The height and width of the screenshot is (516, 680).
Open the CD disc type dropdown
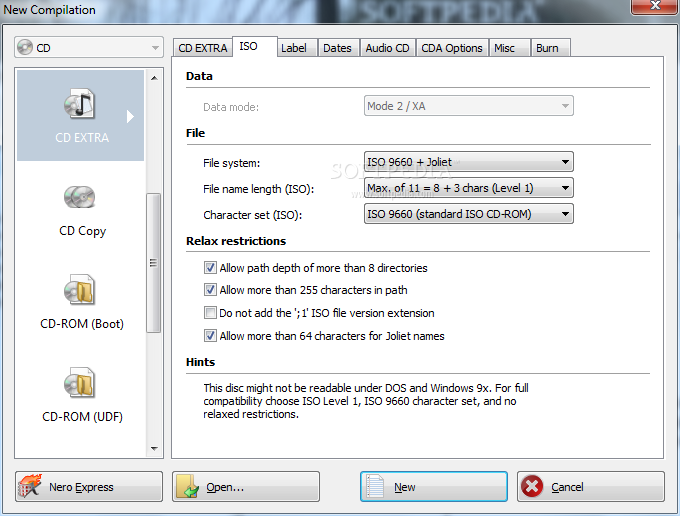click(89, 47)
